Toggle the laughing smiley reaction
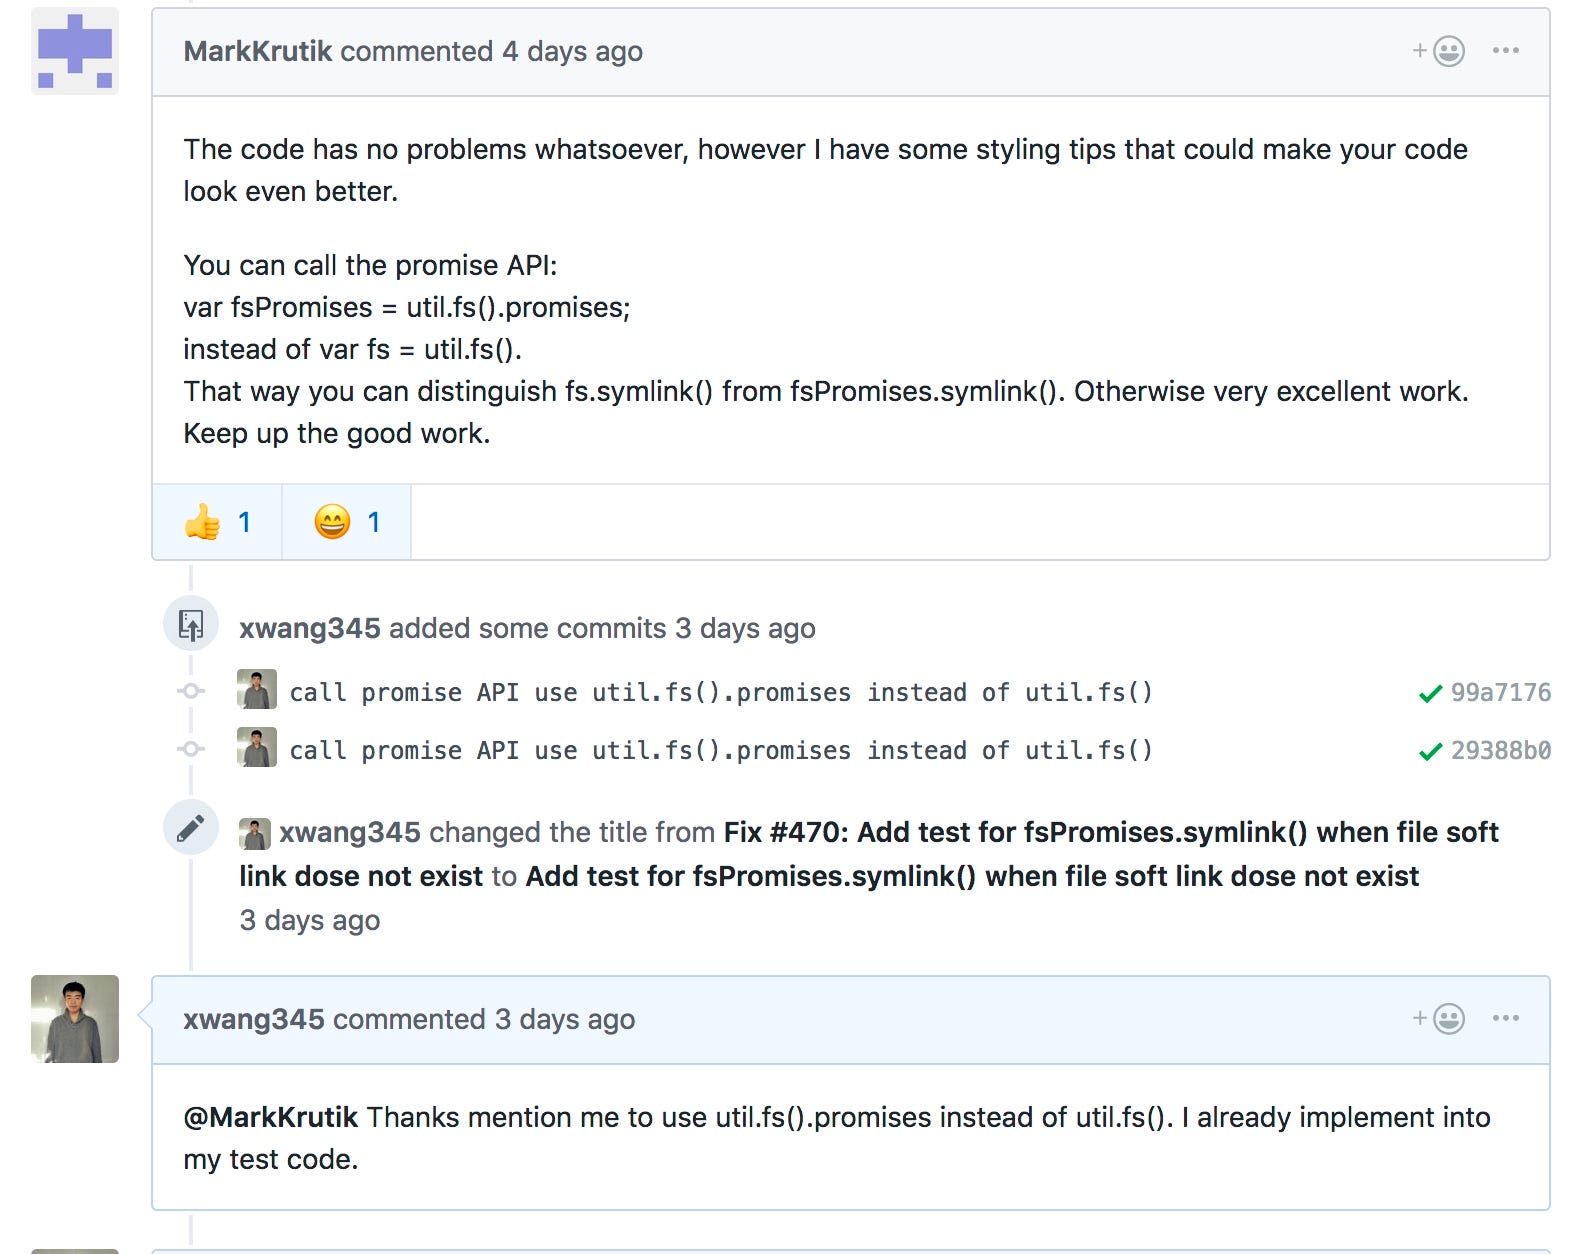The height and width of the screenshot is (1254, 1570). 346,522
